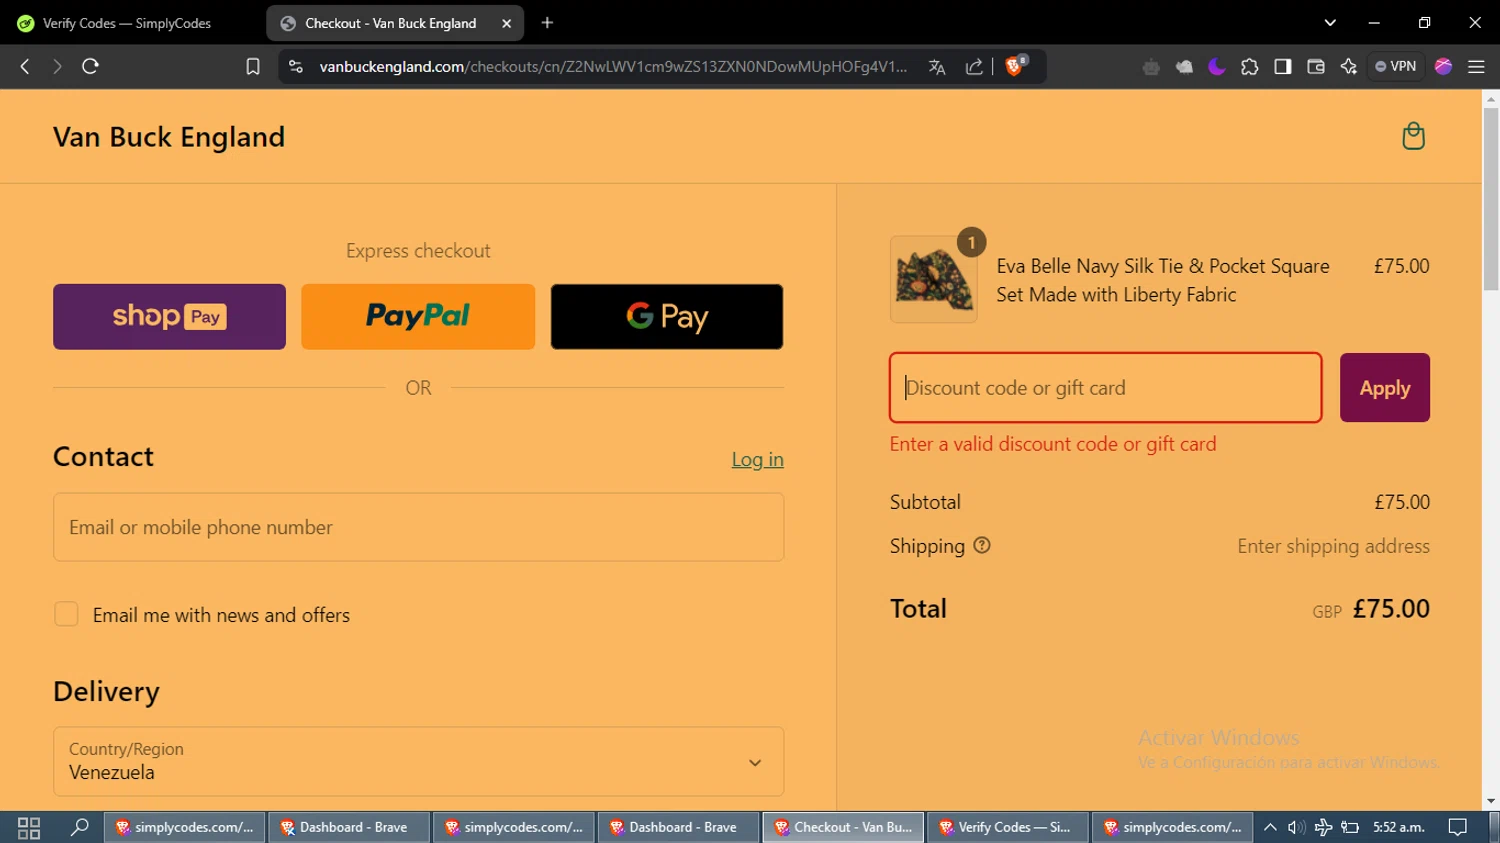Screen dimensions: 1500x843
Task: Click the browser address bar URL
Action: 613,67
